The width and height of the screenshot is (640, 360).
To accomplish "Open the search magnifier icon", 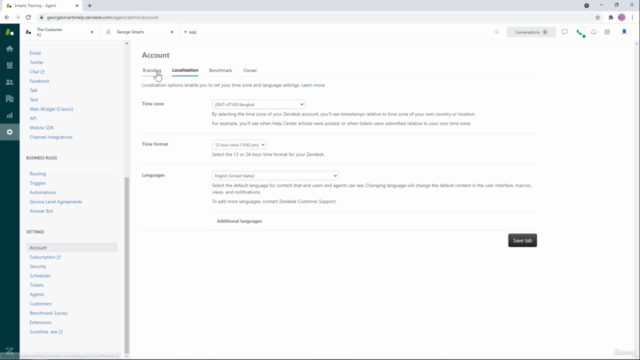I will point(497,32).
